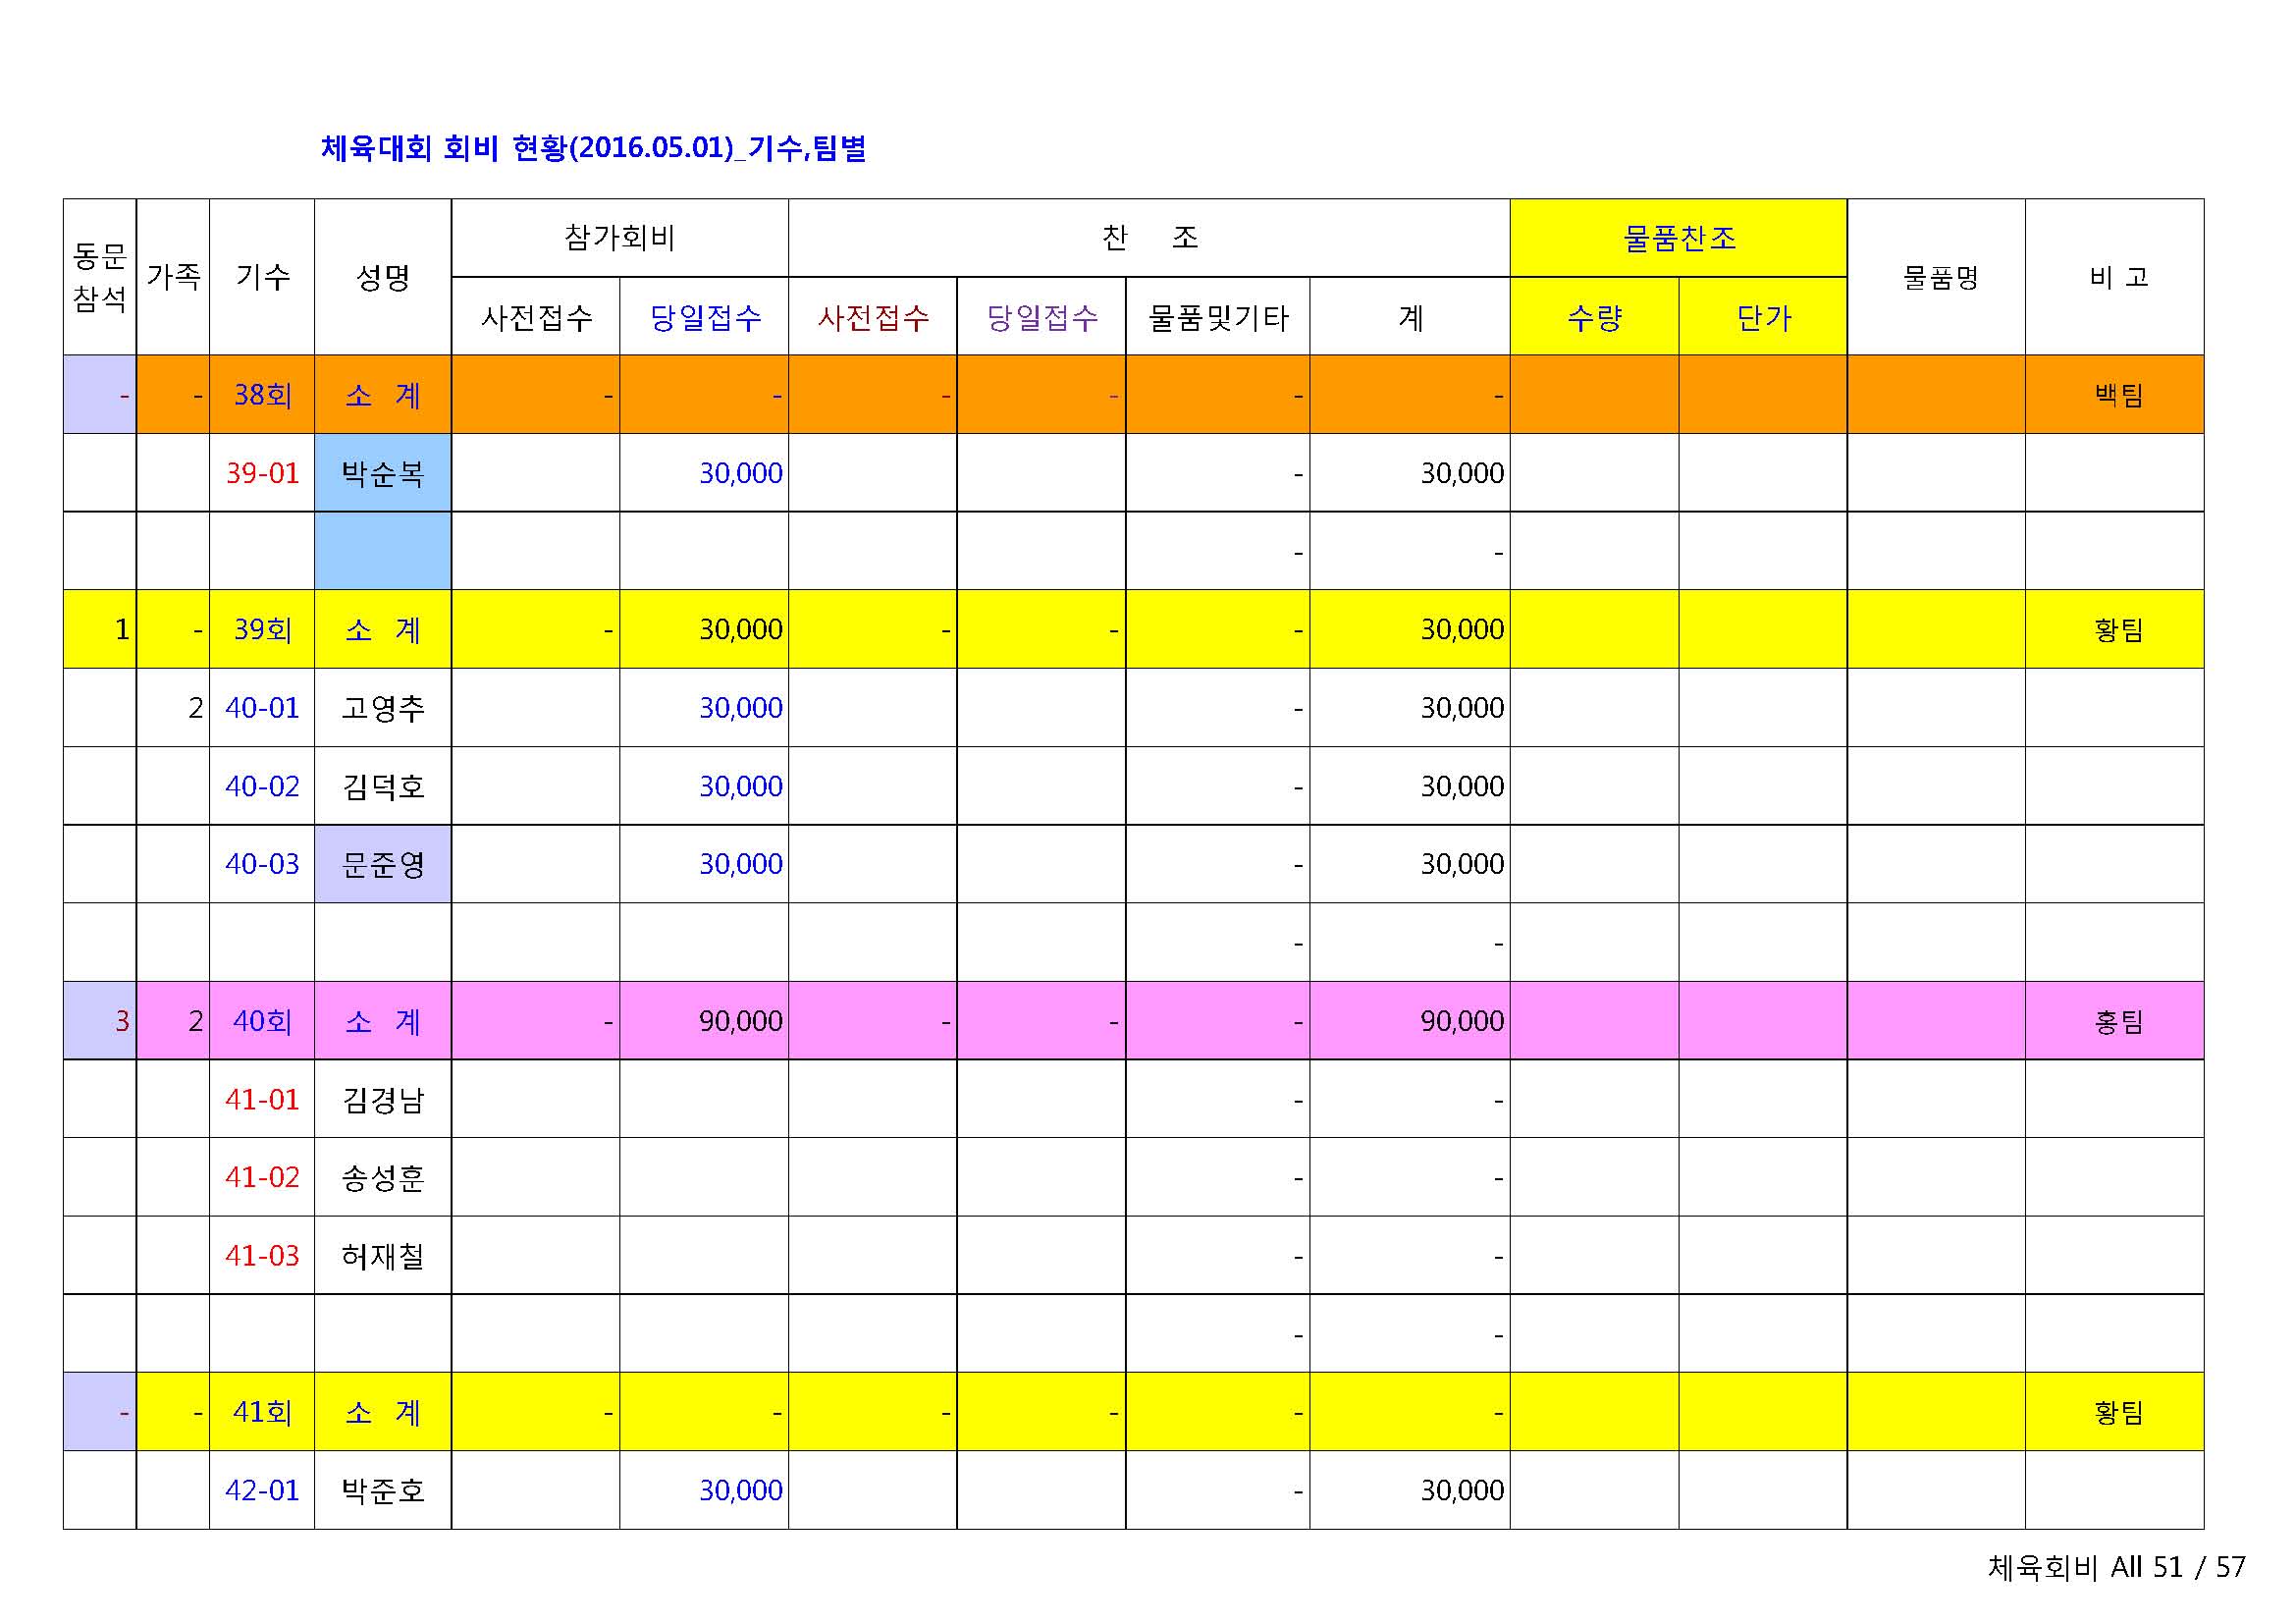This screenshot has width=2296, height=1624.
Task: Select the name cell 김덕호
Action: [383, 786]
